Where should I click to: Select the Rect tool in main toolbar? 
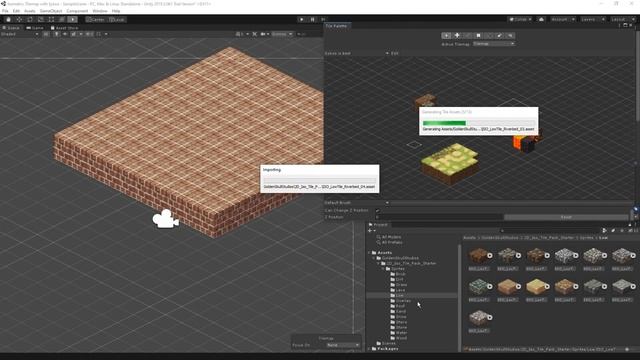(51, 19)
